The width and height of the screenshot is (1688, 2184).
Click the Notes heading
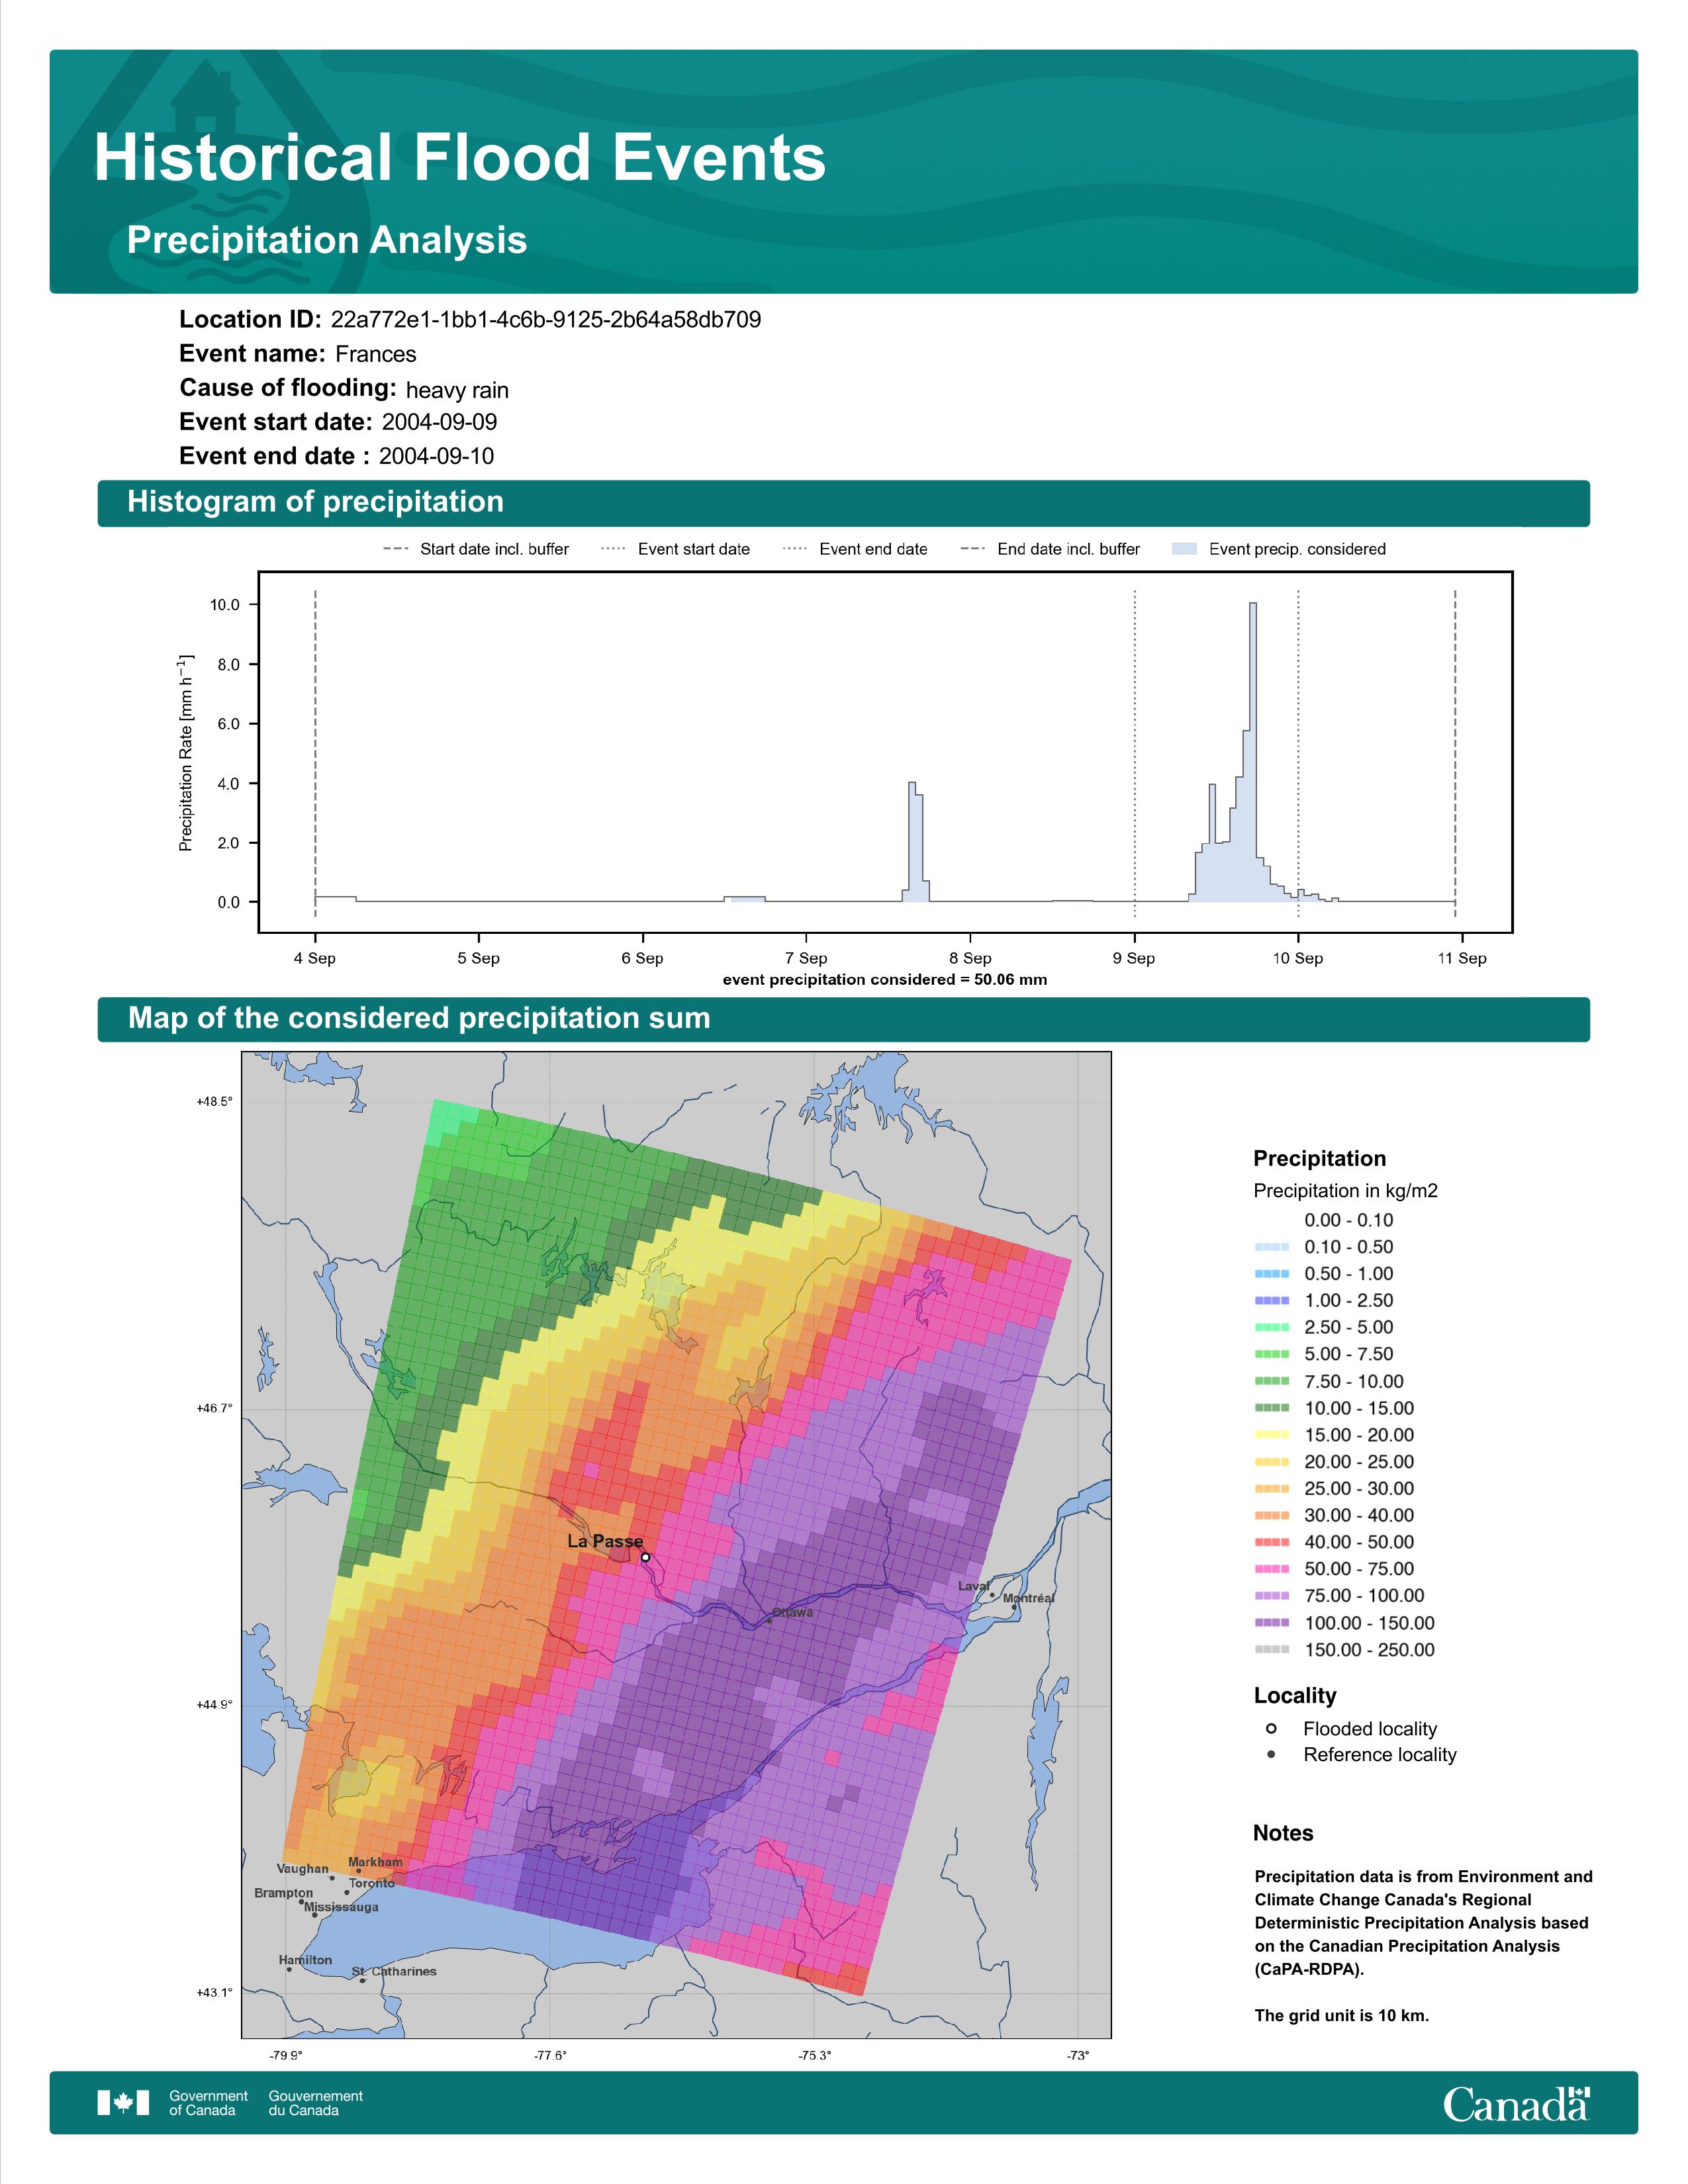(1283, 1833)
